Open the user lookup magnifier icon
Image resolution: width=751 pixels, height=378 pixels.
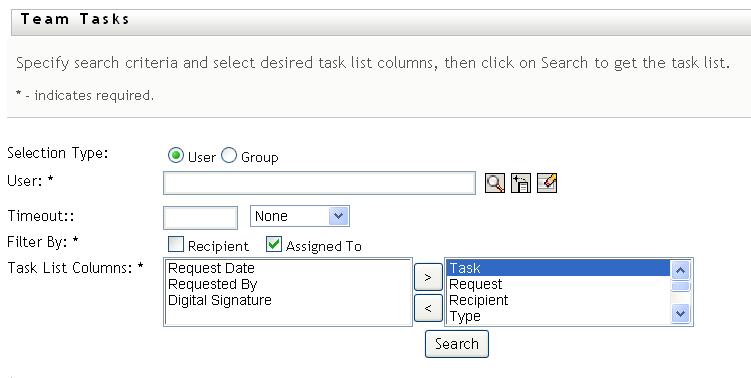tap(495, 183)
